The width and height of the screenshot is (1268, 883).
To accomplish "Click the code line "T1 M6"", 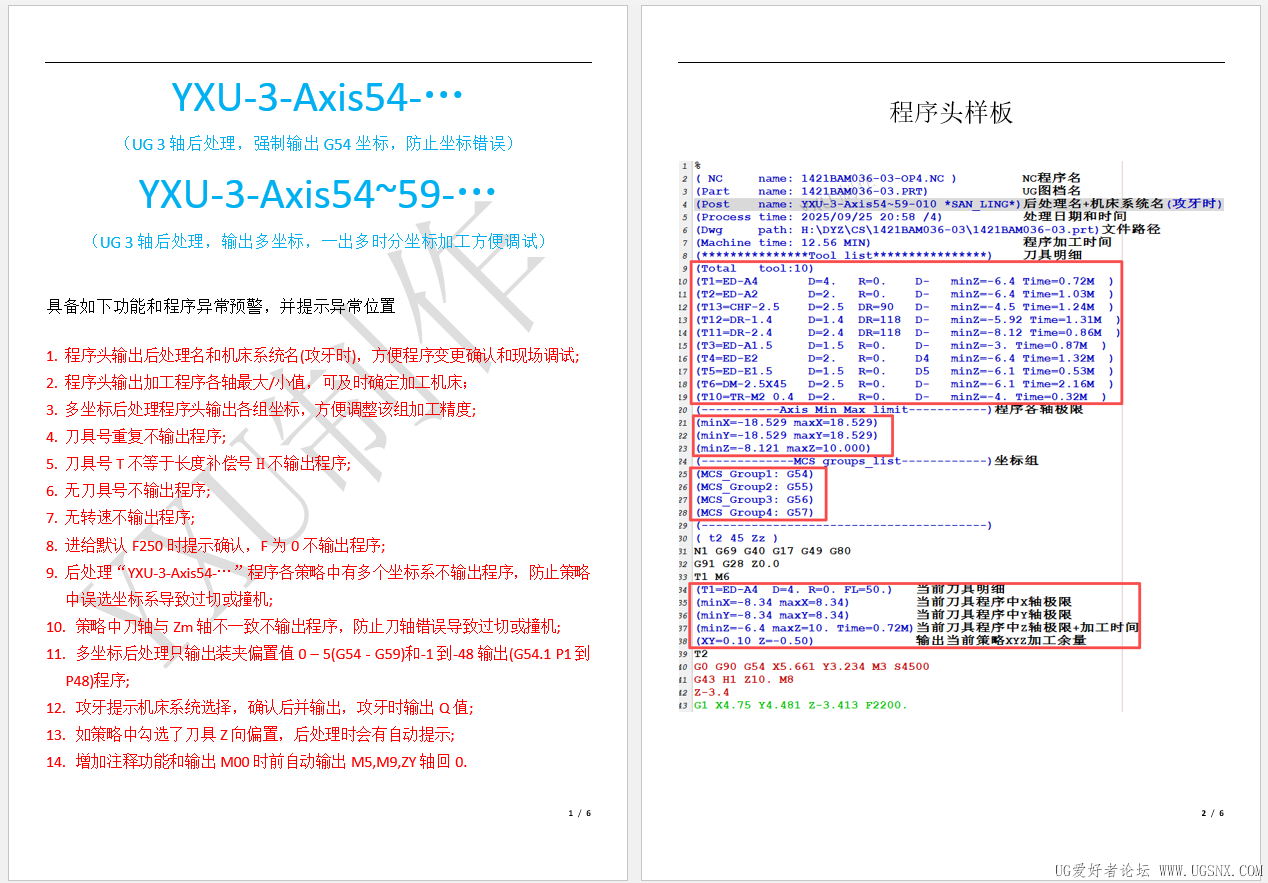I will point(713,576).
